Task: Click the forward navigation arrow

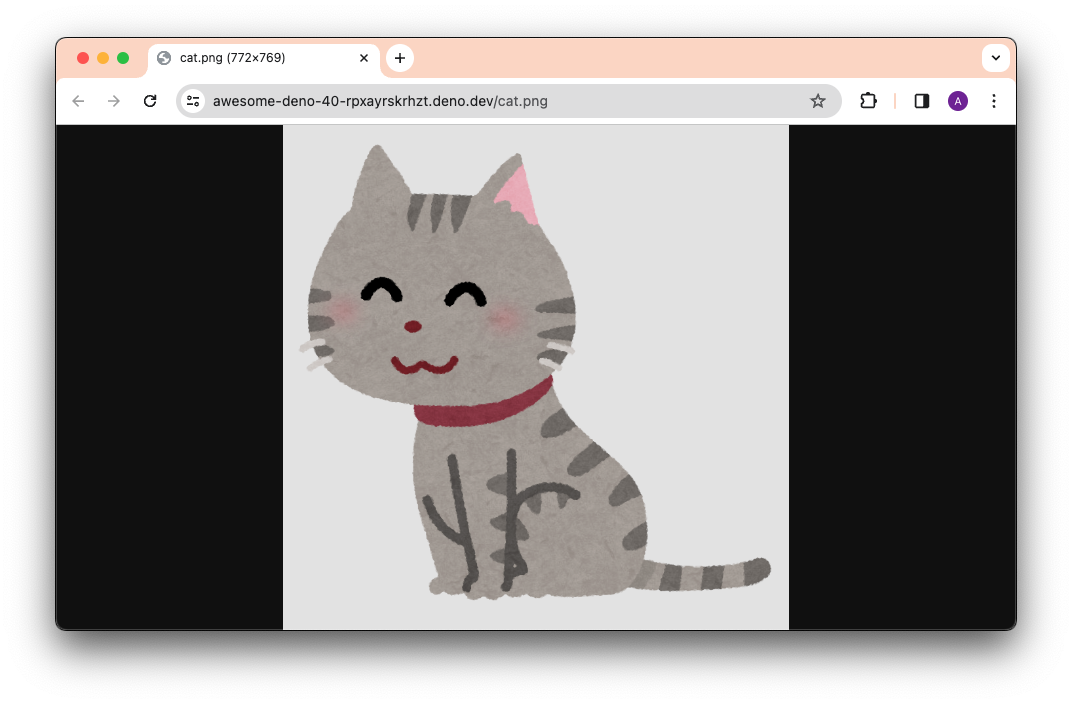Action: [x=114, y=101]
